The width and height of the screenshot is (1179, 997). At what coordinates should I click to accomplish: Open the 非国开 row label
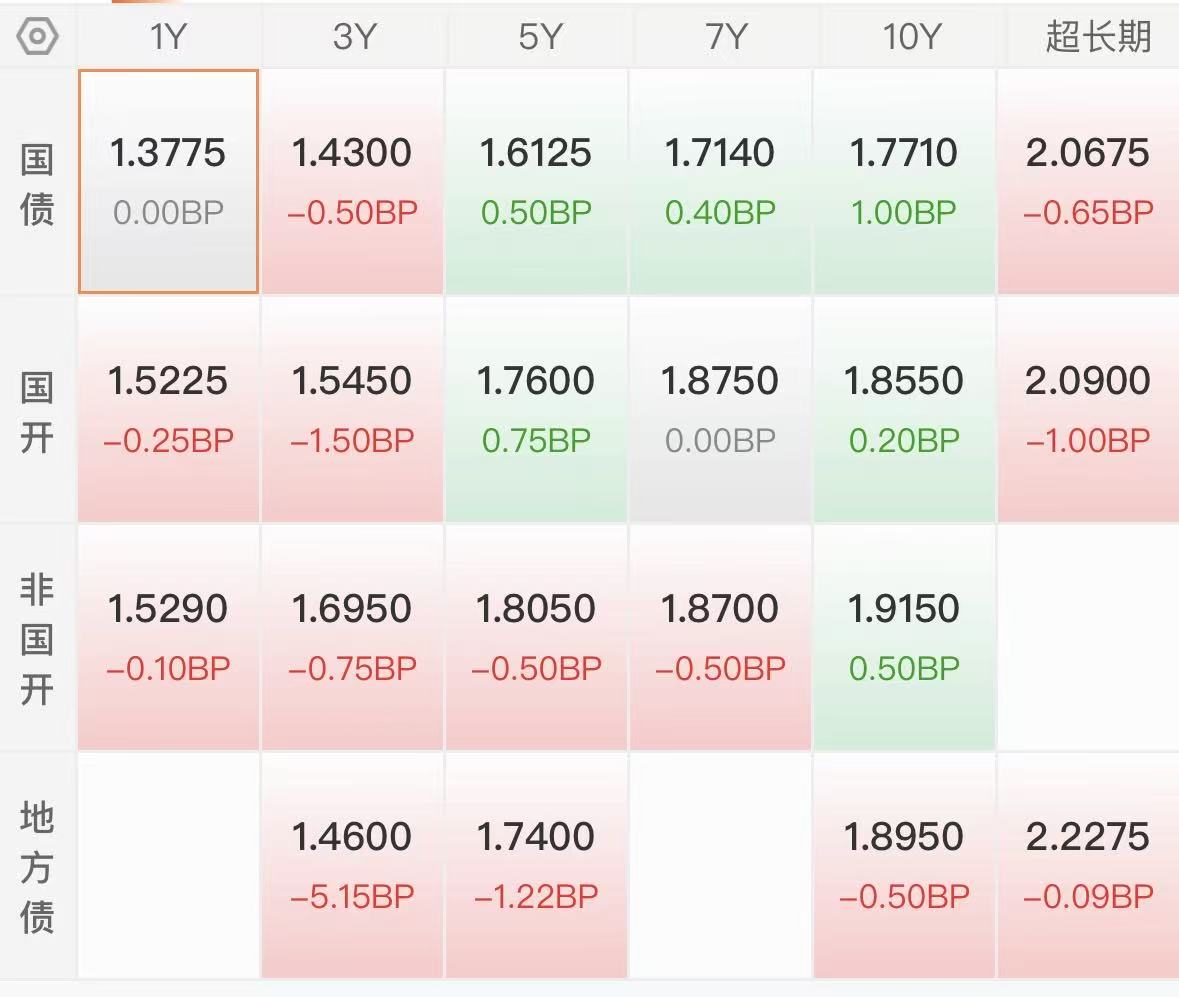pyautogui.click(x=37, y=639)
